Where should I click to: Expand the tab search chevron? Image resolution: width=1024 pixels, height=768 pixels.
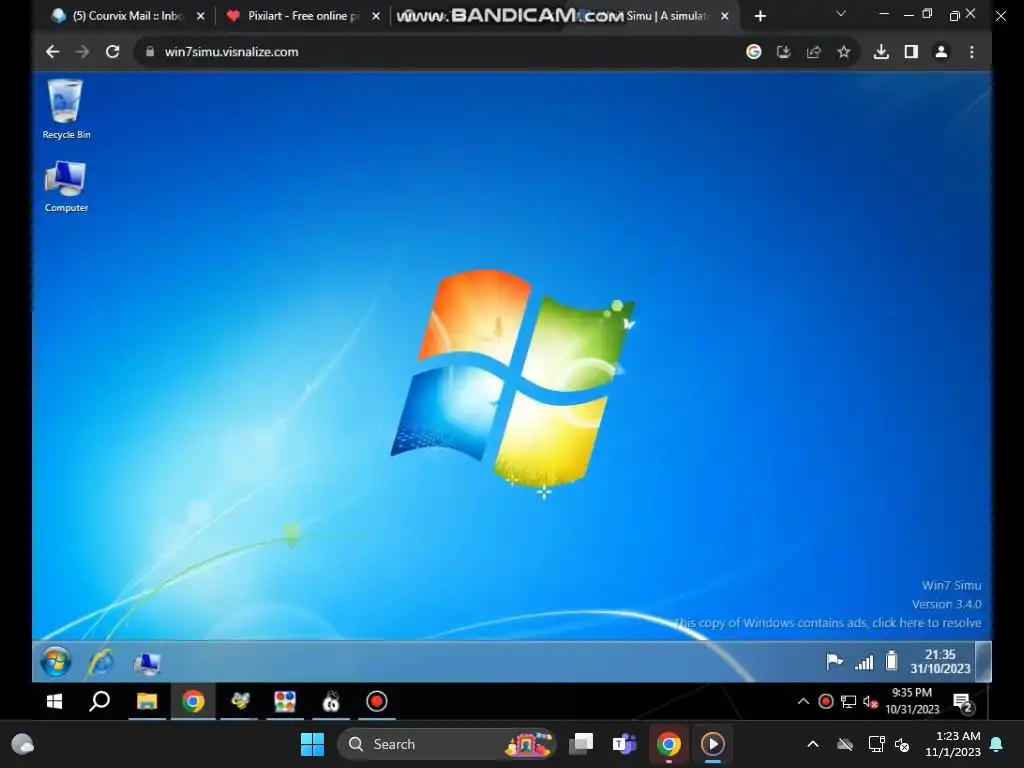841,13
